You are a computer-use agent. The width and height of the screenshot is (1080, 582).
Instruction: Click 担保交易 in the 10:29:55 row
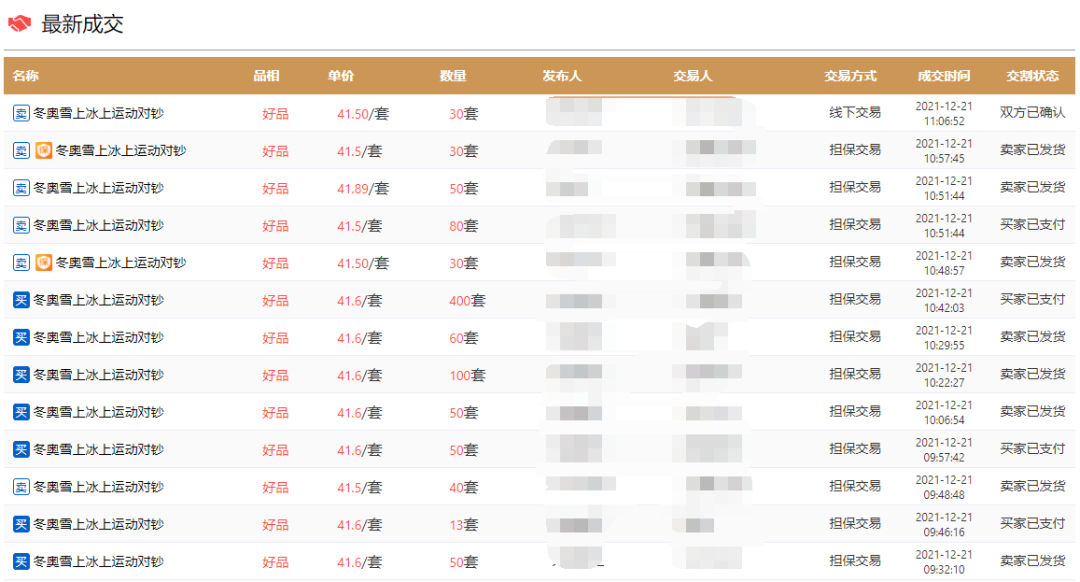[855, 336]
